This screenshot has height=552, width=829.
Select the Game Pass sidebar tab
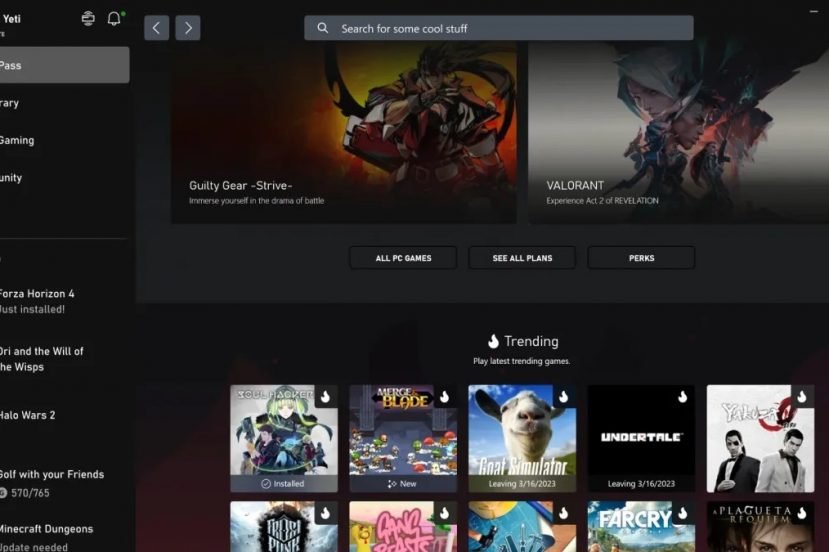click(64, 65)
